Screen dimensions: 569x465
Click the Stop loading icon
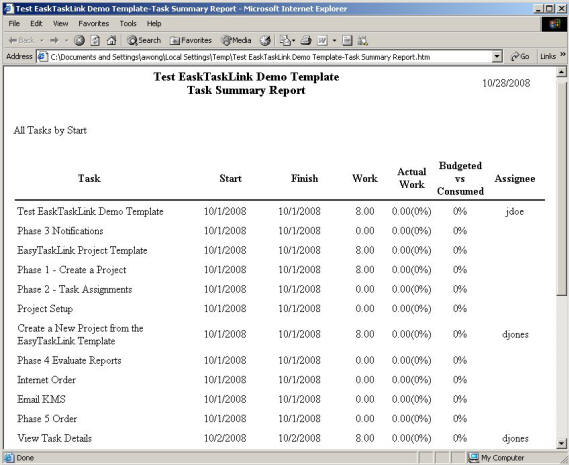tap(79, 40)
